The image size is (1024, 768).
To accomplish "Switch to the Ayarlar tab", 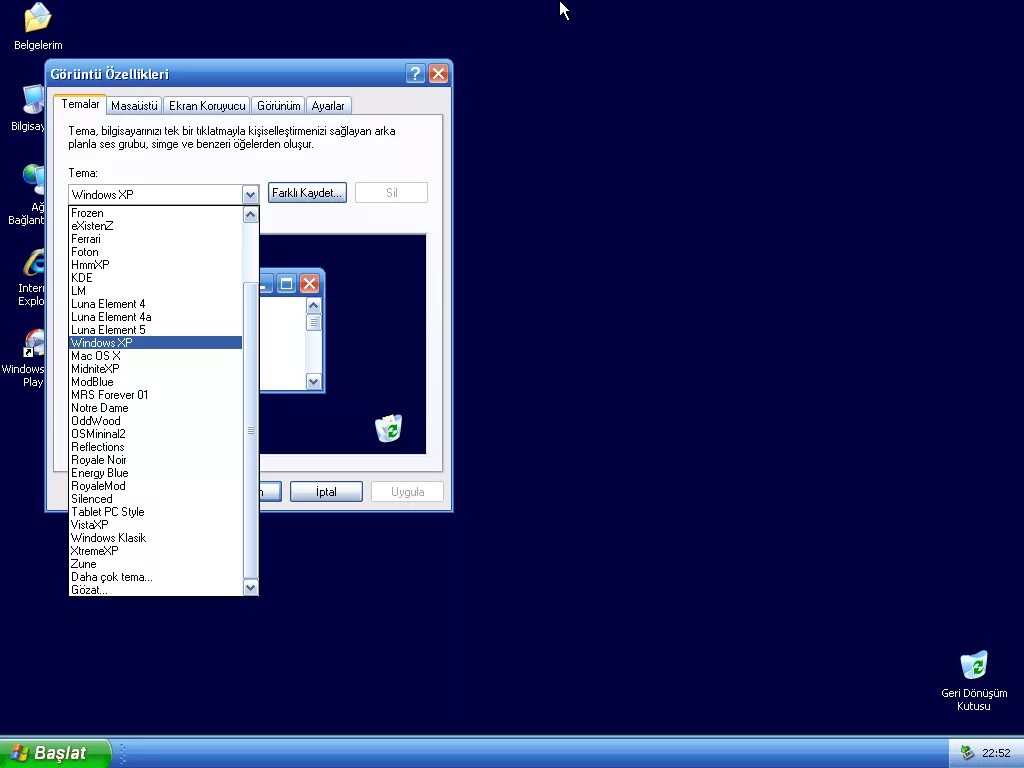I will coord(328,106).
